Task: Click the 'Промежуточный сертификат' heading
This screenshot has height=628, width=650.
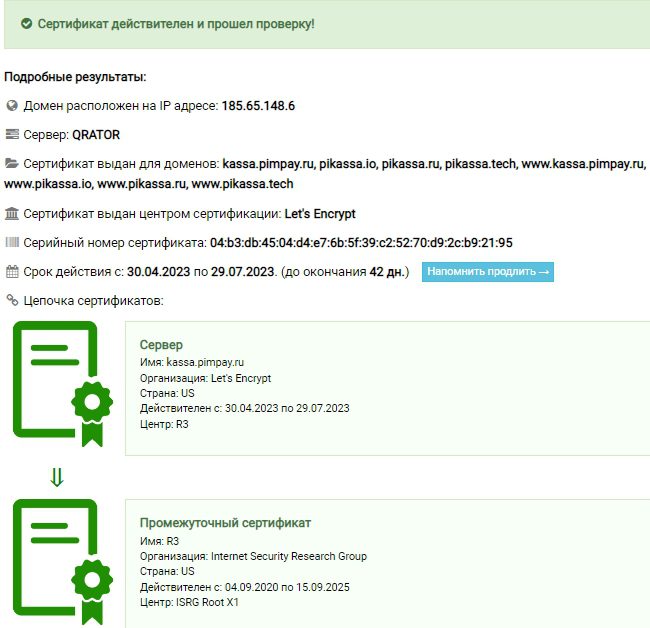Action: (225, 523)
